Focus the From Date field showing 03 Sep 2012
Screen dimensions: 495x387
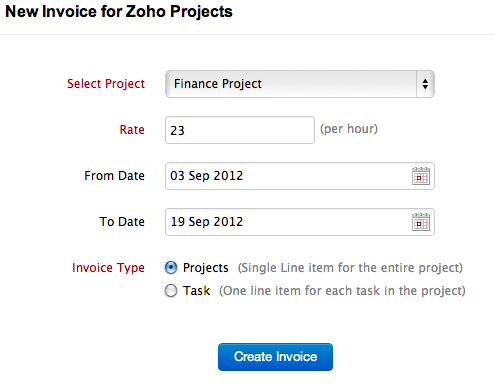click(x=300, y=176)
